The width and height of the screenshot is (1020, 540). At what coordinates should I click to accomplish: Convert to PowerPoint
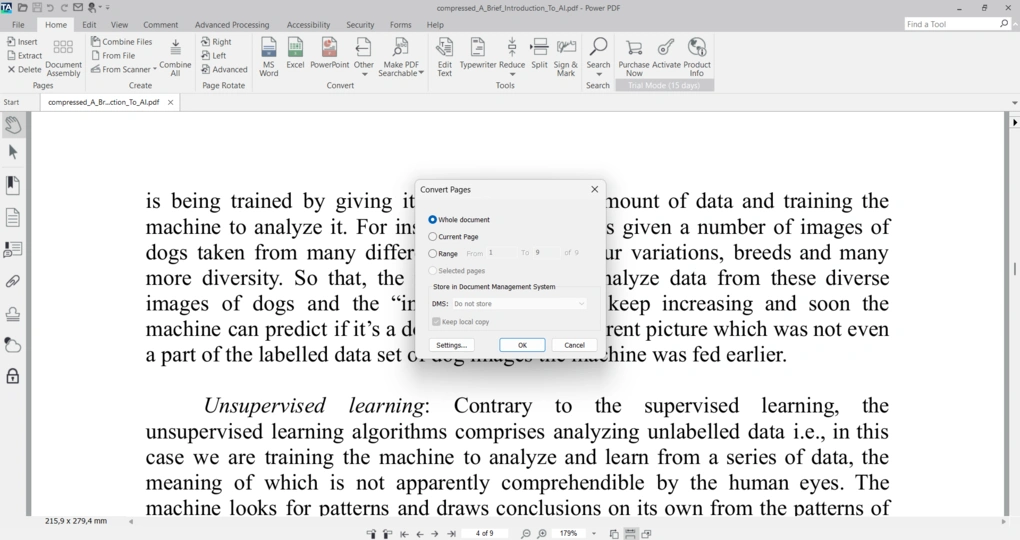[330, 53]
